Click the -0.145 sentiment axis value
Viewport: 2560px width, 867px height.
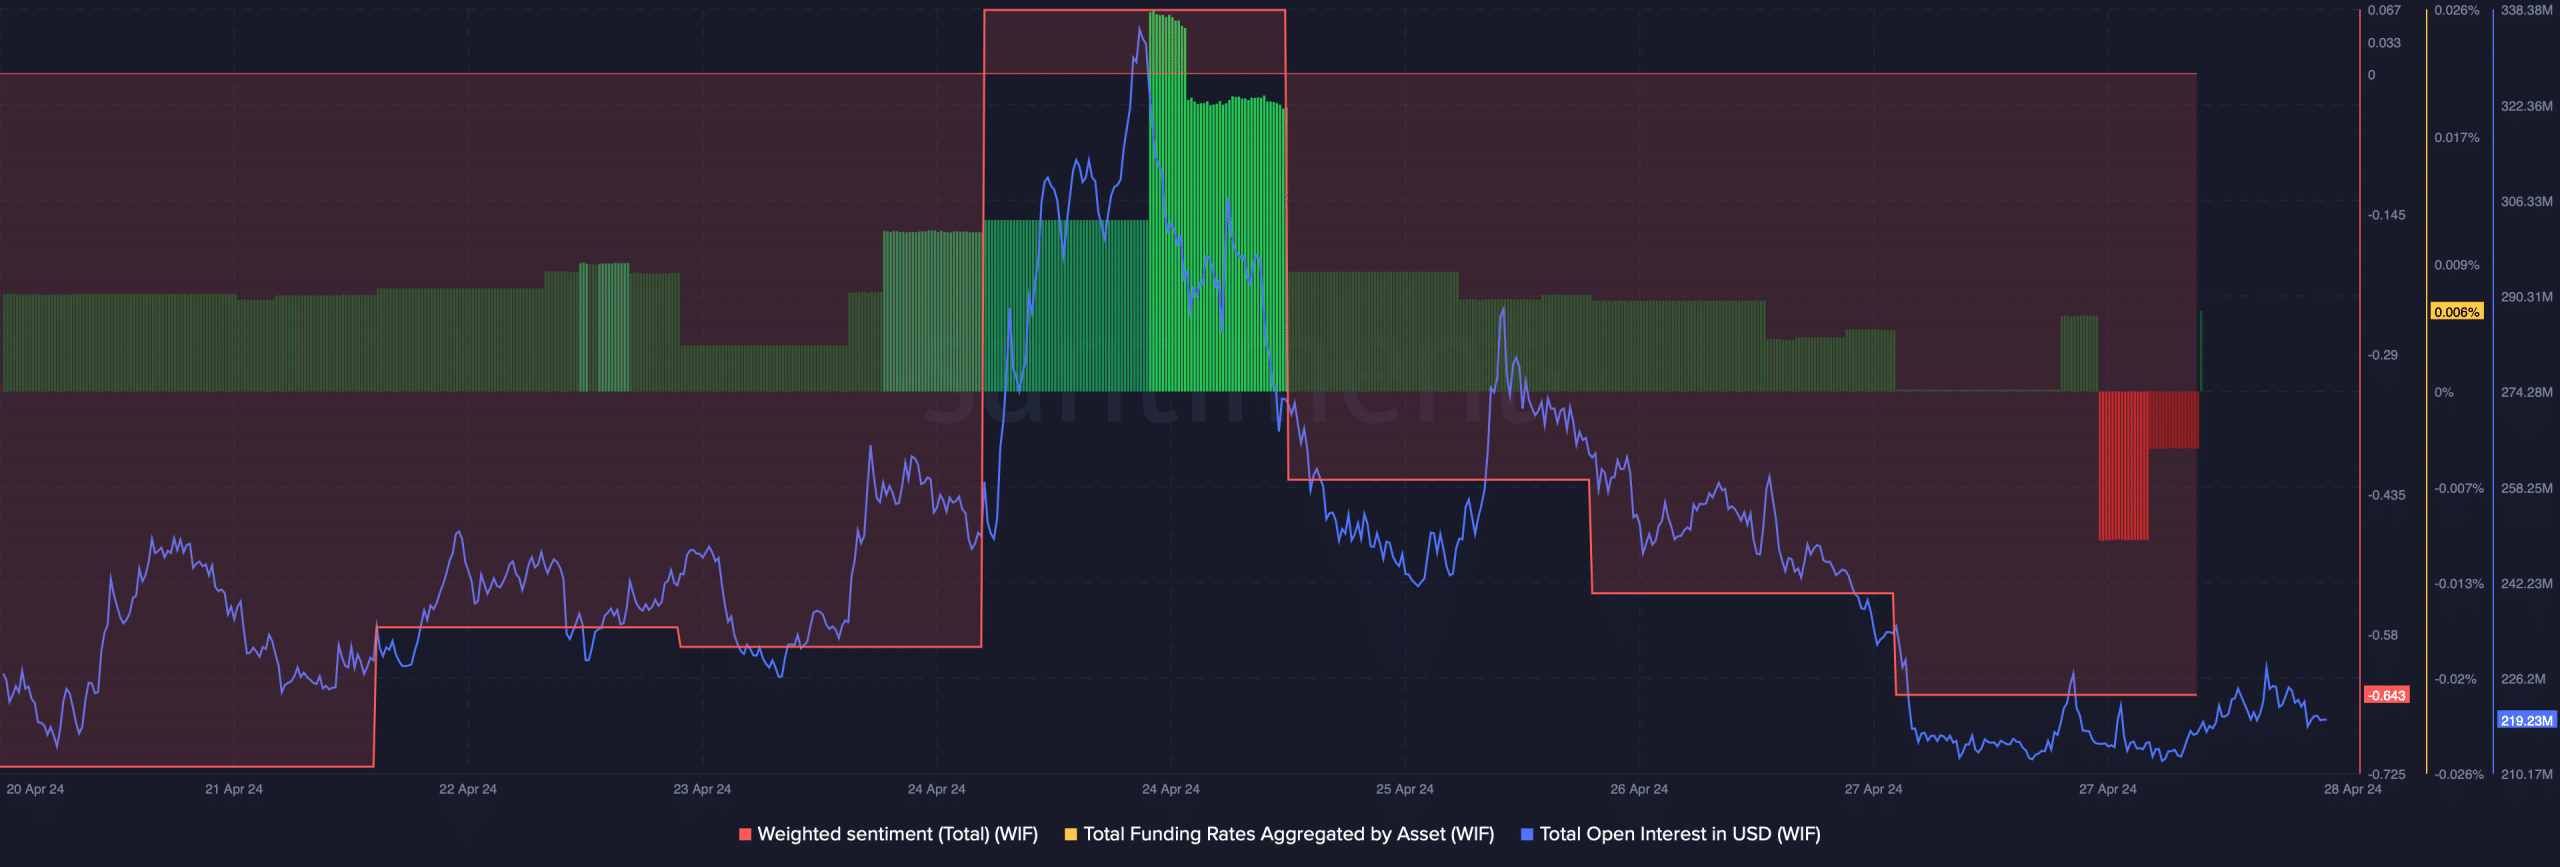point(2387,215)
